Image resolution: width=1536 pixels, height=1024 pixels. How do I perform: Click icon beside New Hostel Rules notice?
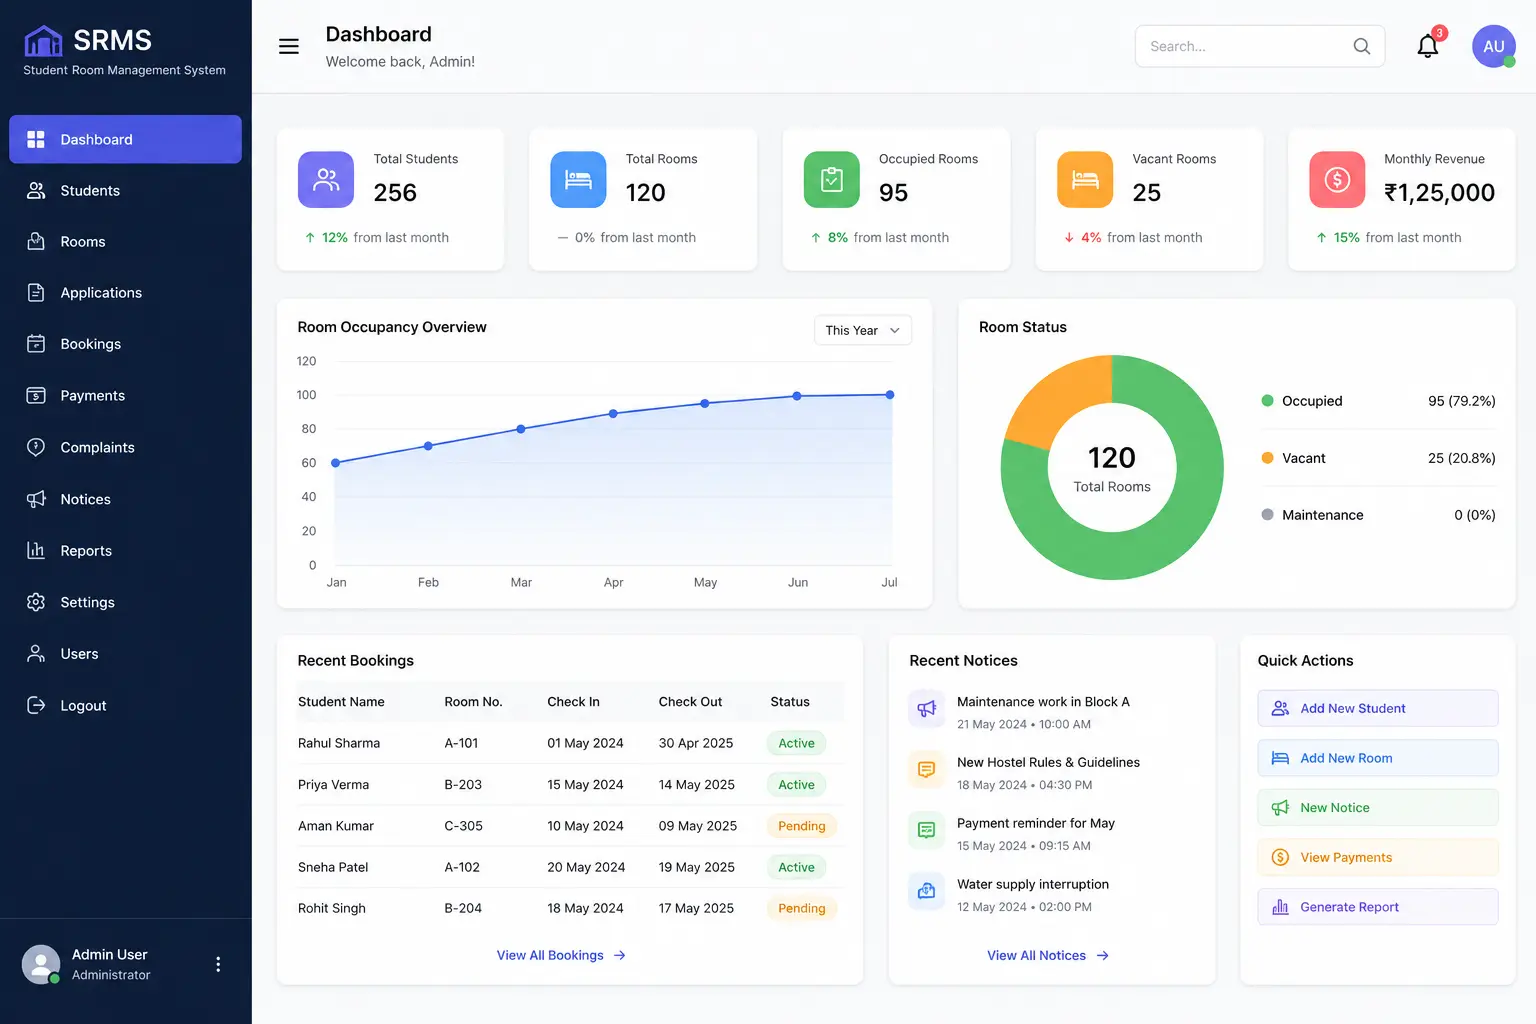point(927,770)
